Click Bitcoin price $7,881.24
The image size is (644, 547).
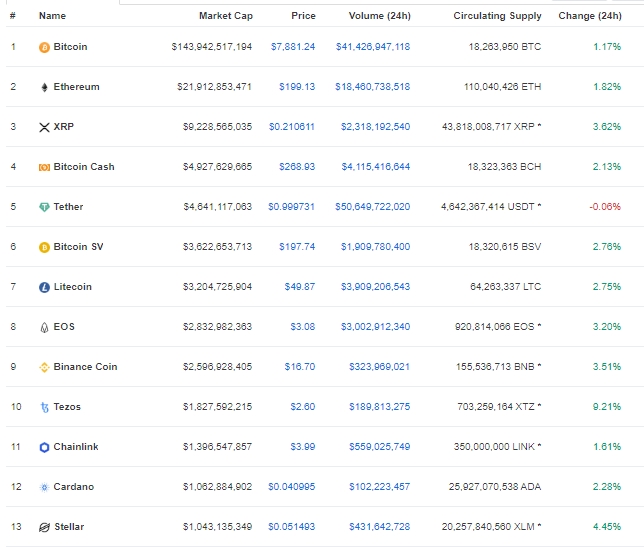(x=293, y=47)
